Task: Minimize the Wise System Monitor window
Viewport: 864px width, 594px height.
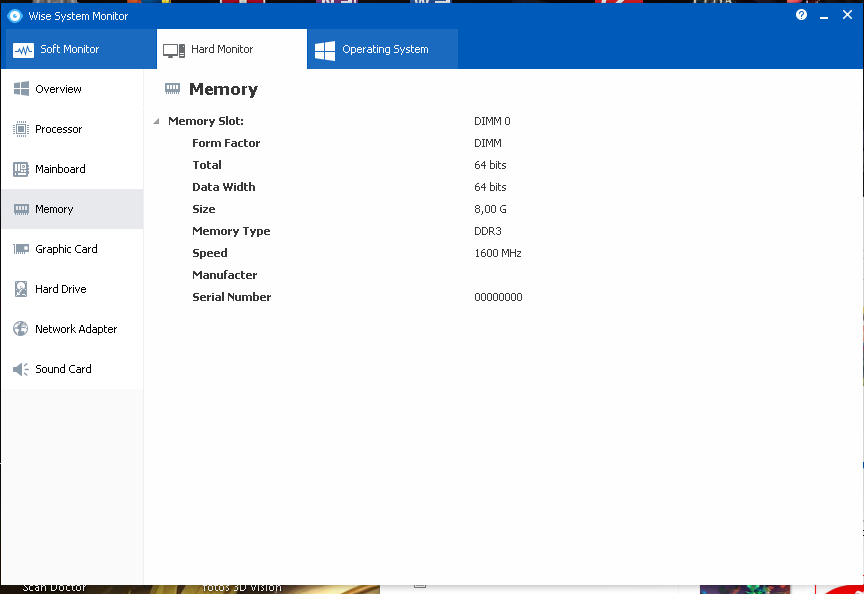Action: coord(824,16)
